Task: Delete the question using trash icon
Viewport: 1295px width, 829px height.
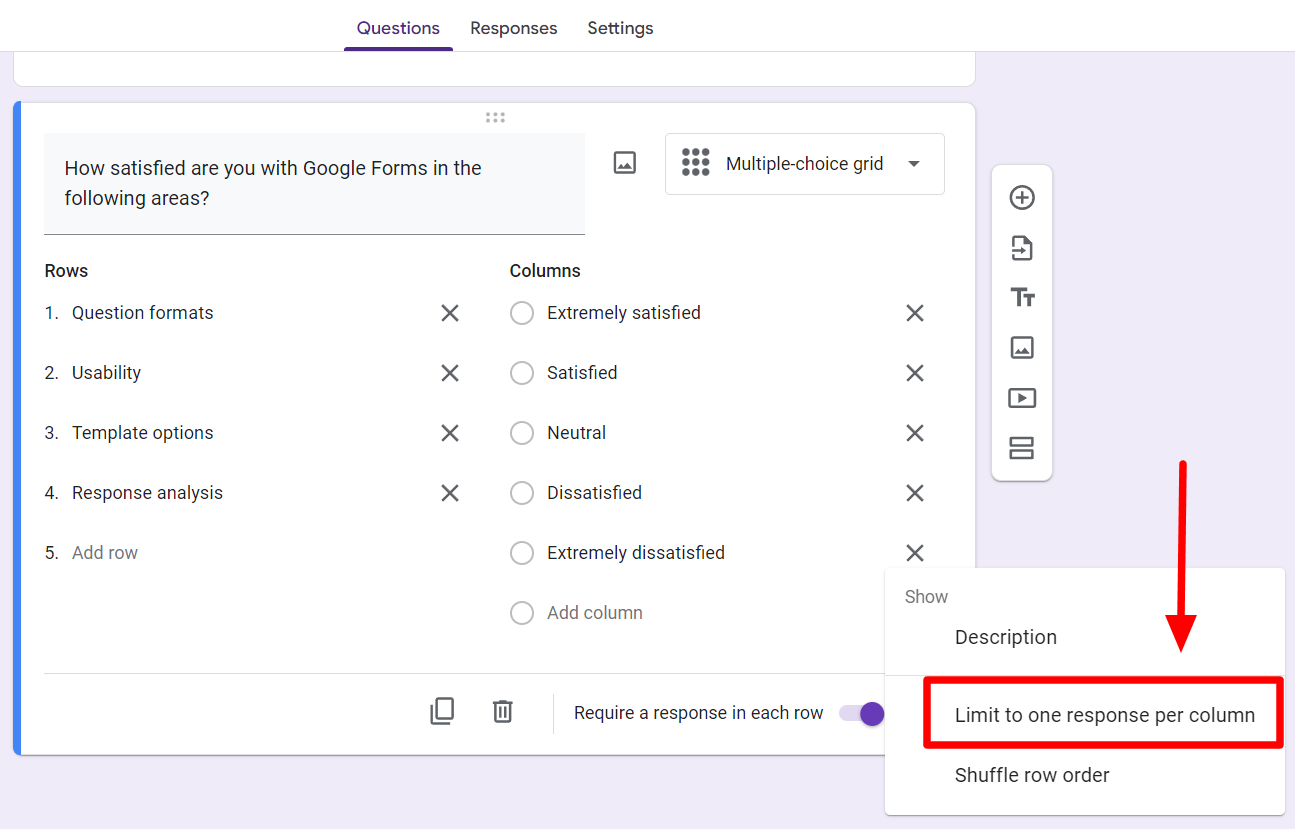Action: tap(502, 711)
